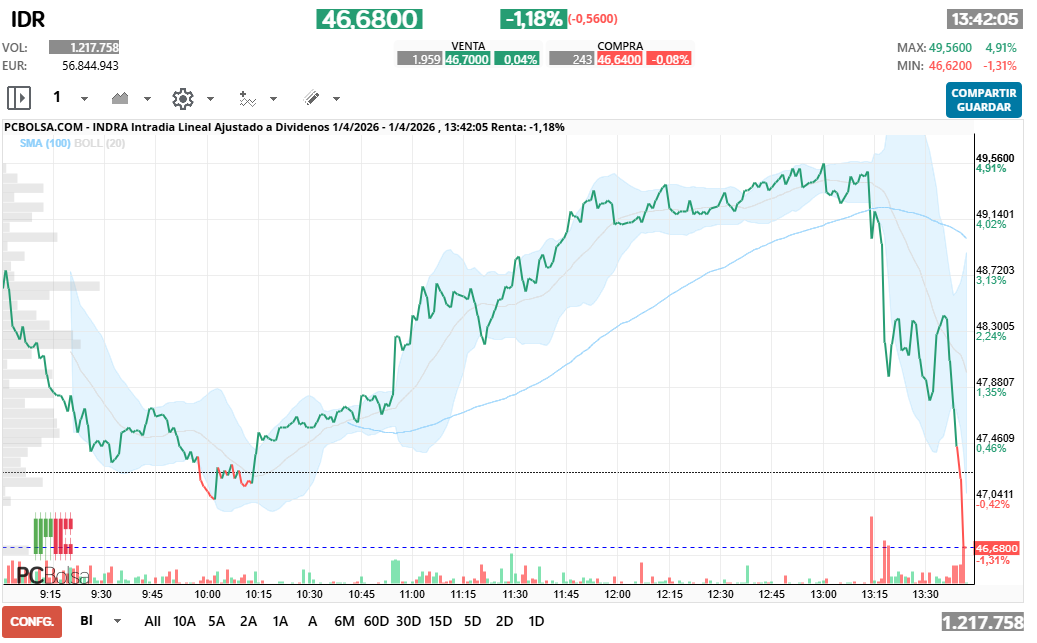The height and width of the screenshot is (643, 1037).
Task: Select the drawing pencil tool icon
Action: tap(311, 99)
